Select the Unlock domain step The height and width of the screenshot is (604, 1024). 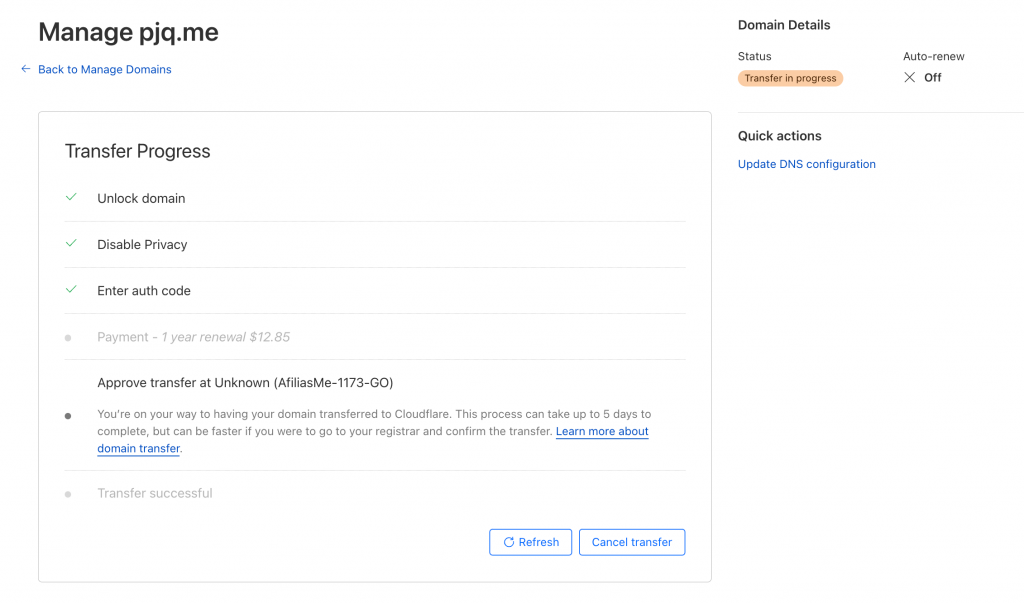pos(141,198)
